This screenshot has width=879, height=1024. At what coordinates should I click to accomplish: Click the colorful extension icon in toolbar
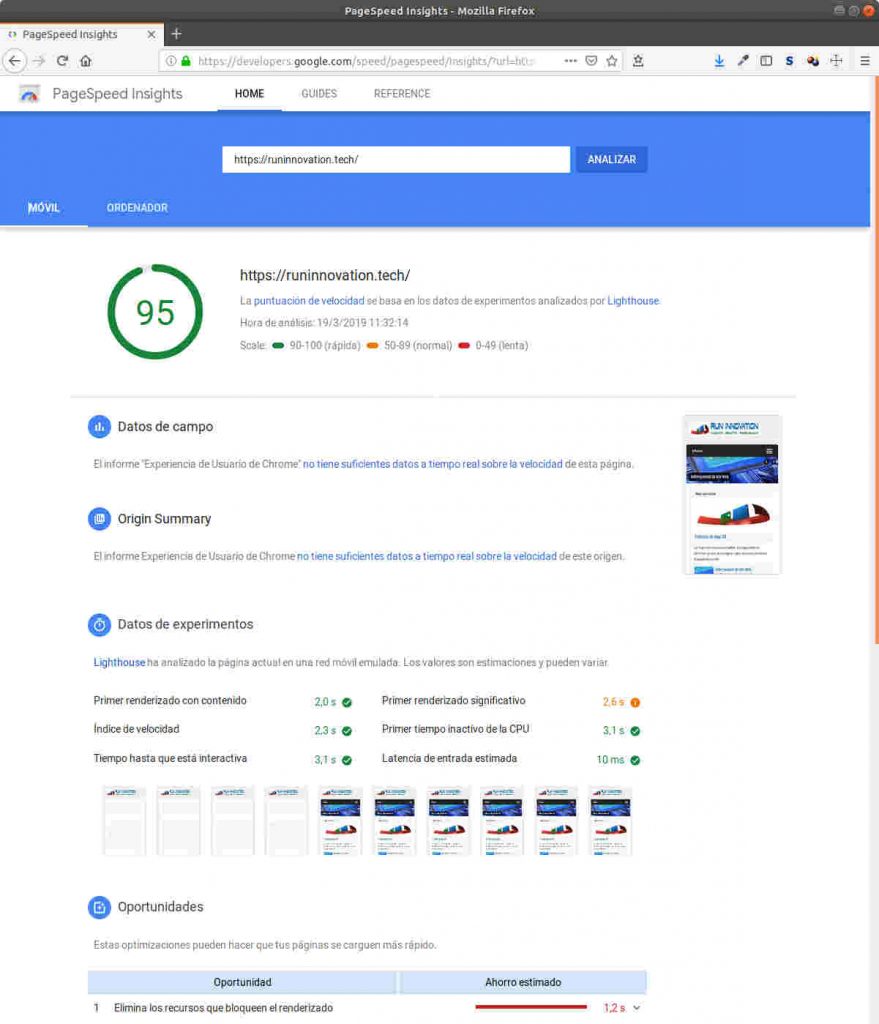(812, 61)
